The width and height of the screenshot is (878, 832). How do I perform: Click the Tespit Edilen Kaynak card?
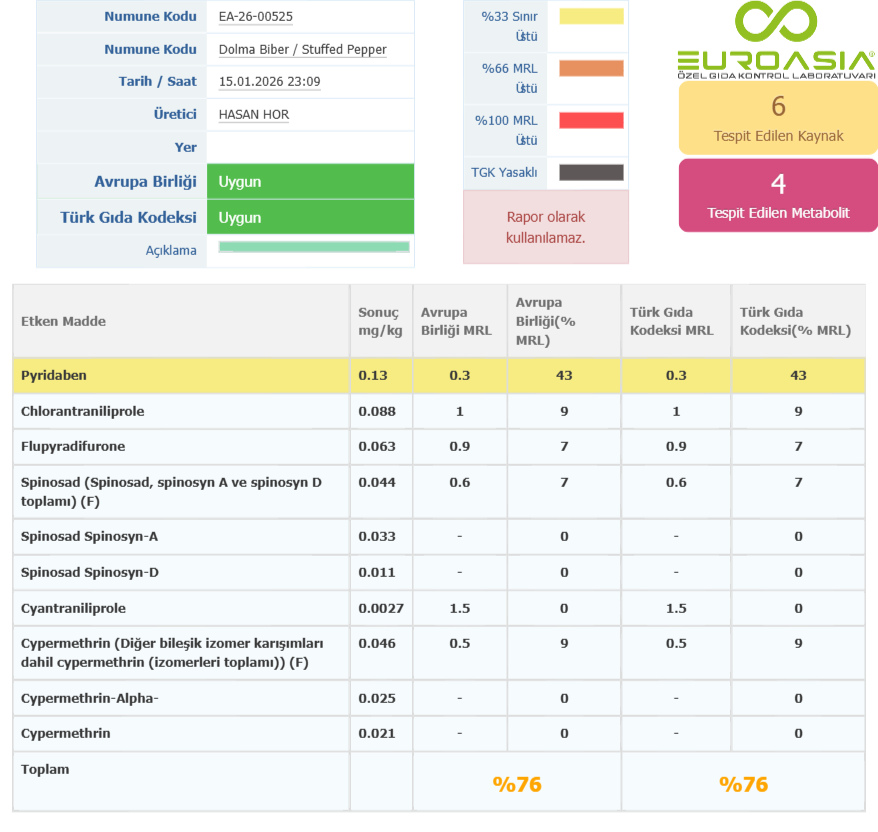tap(778, 117)
